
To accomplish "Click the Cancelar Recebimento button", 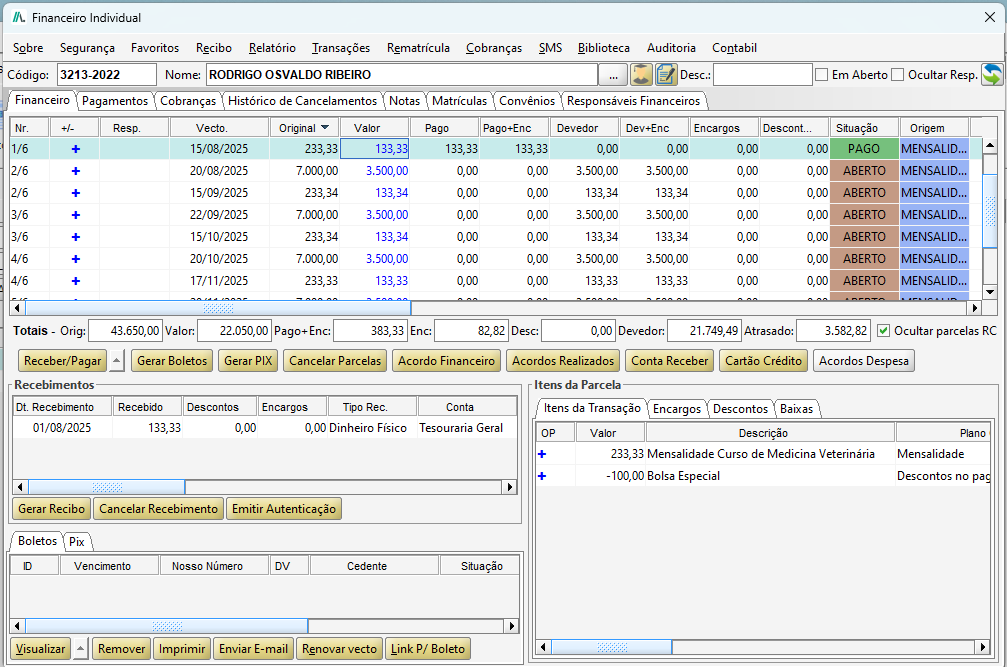I will [x=159, y=508].
